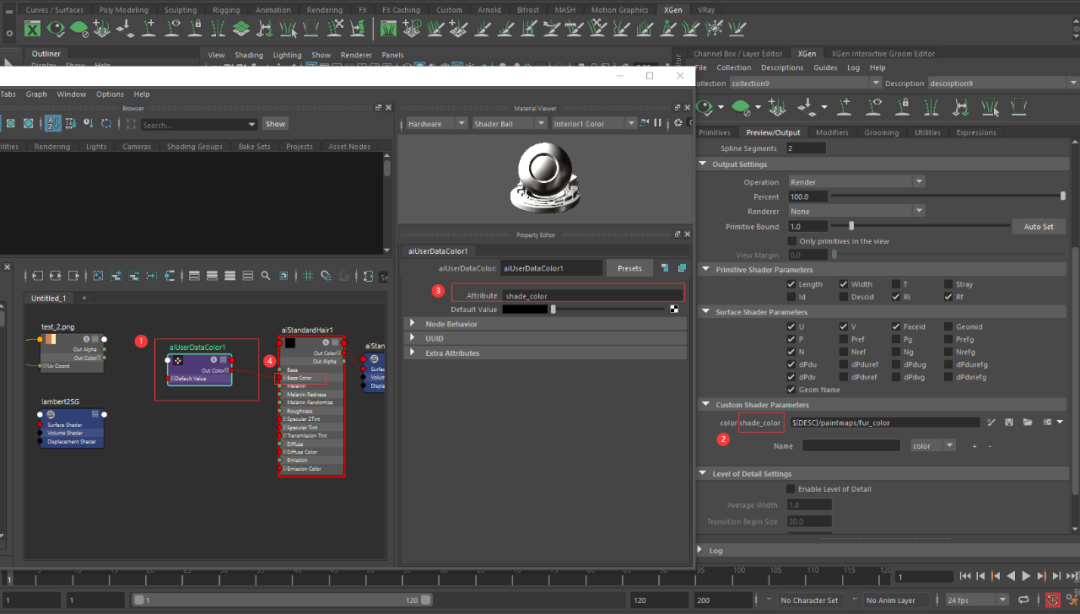Click the play forward button in timeline controls
The height and width of the screenshot is (614, 1080).
(1026, 576)
